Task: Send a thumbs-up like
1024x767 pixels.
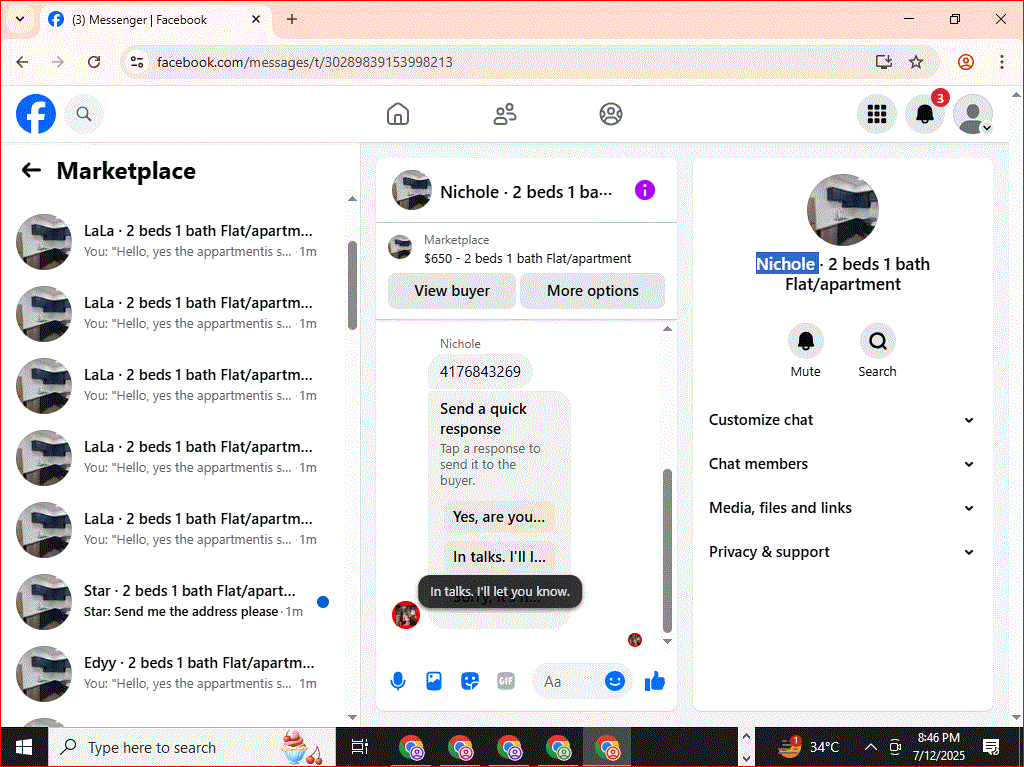Action: pos(654,681)
